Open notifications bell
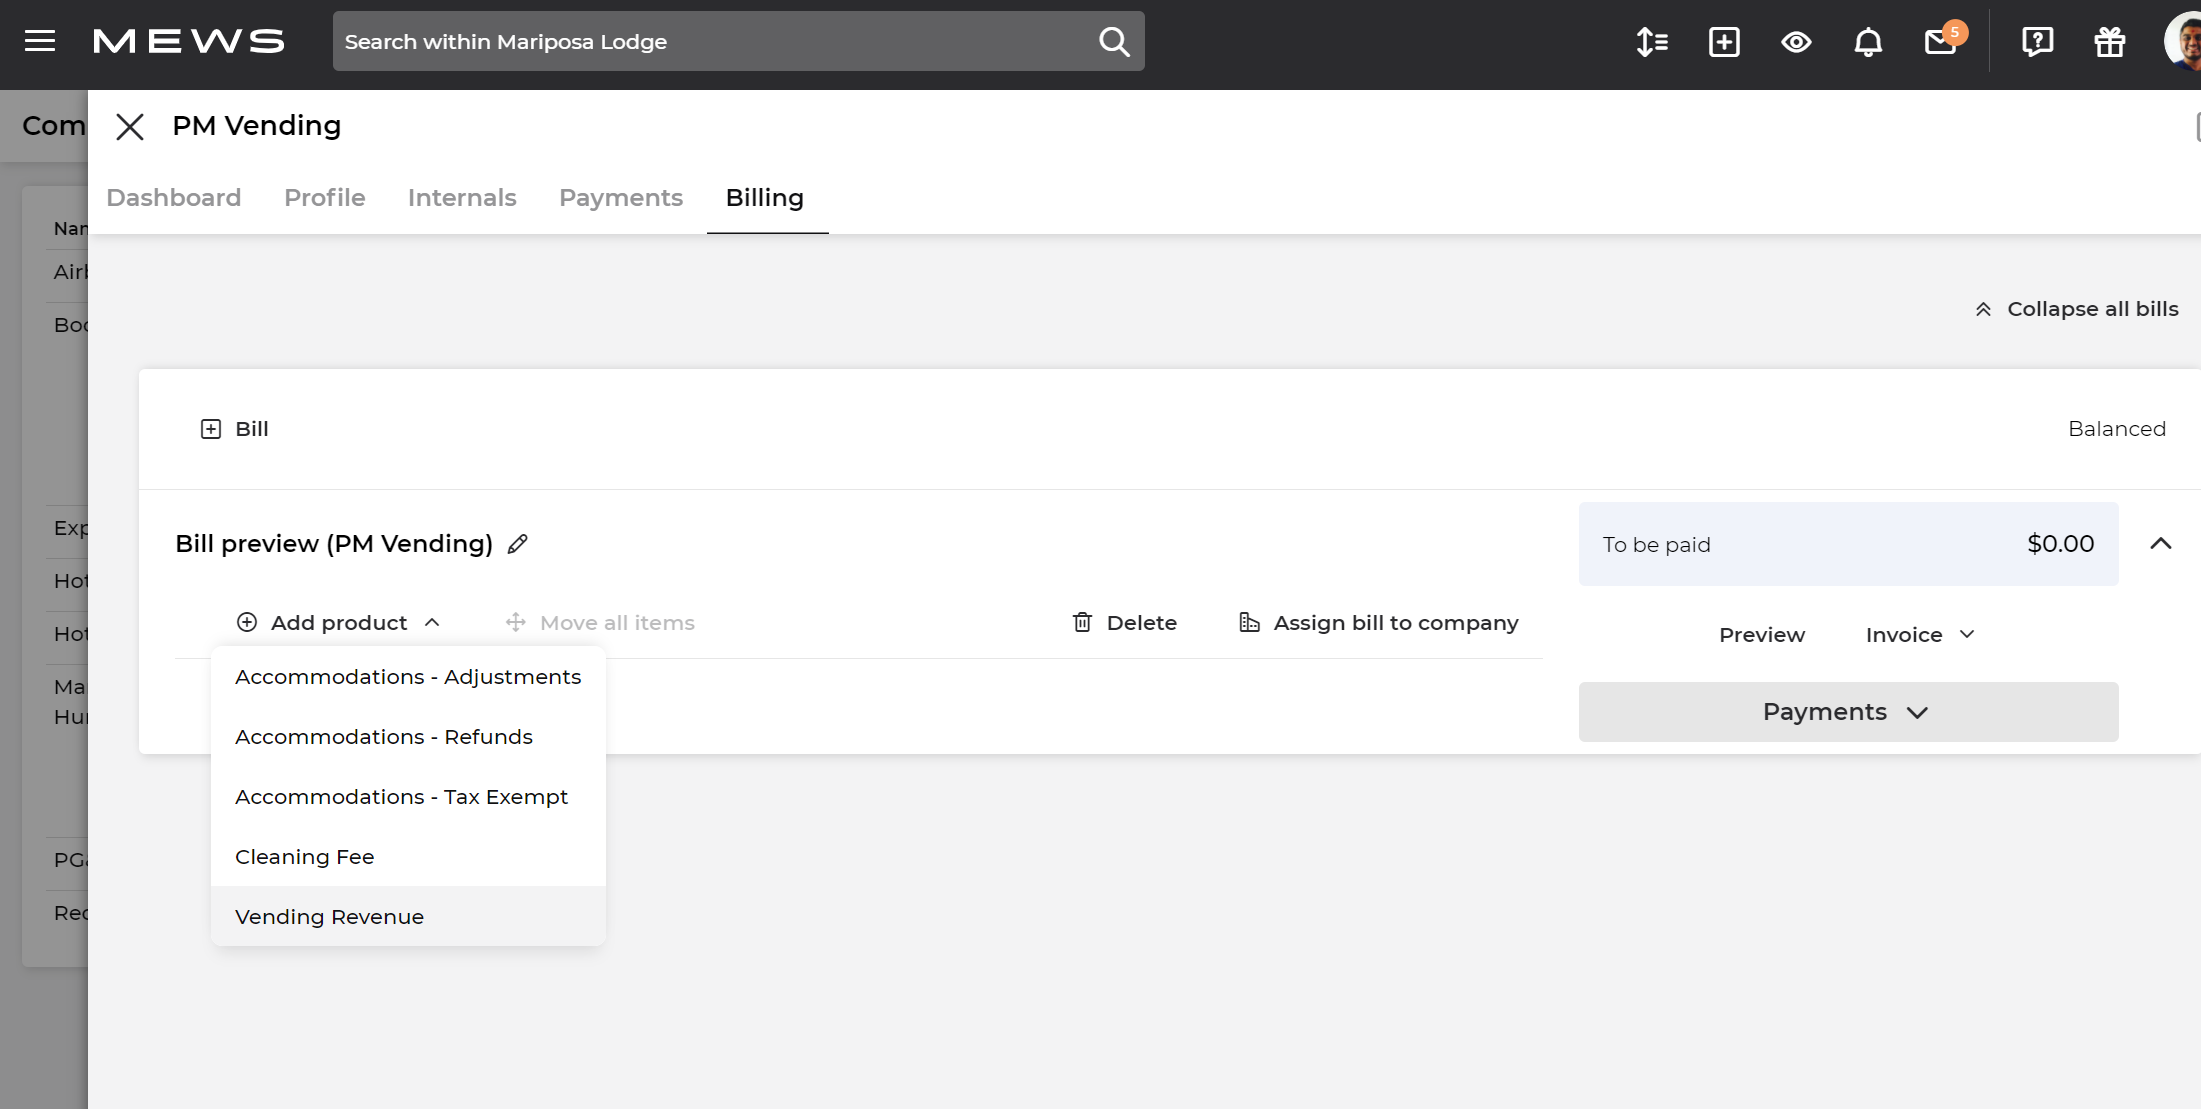 pos(1868,42)
